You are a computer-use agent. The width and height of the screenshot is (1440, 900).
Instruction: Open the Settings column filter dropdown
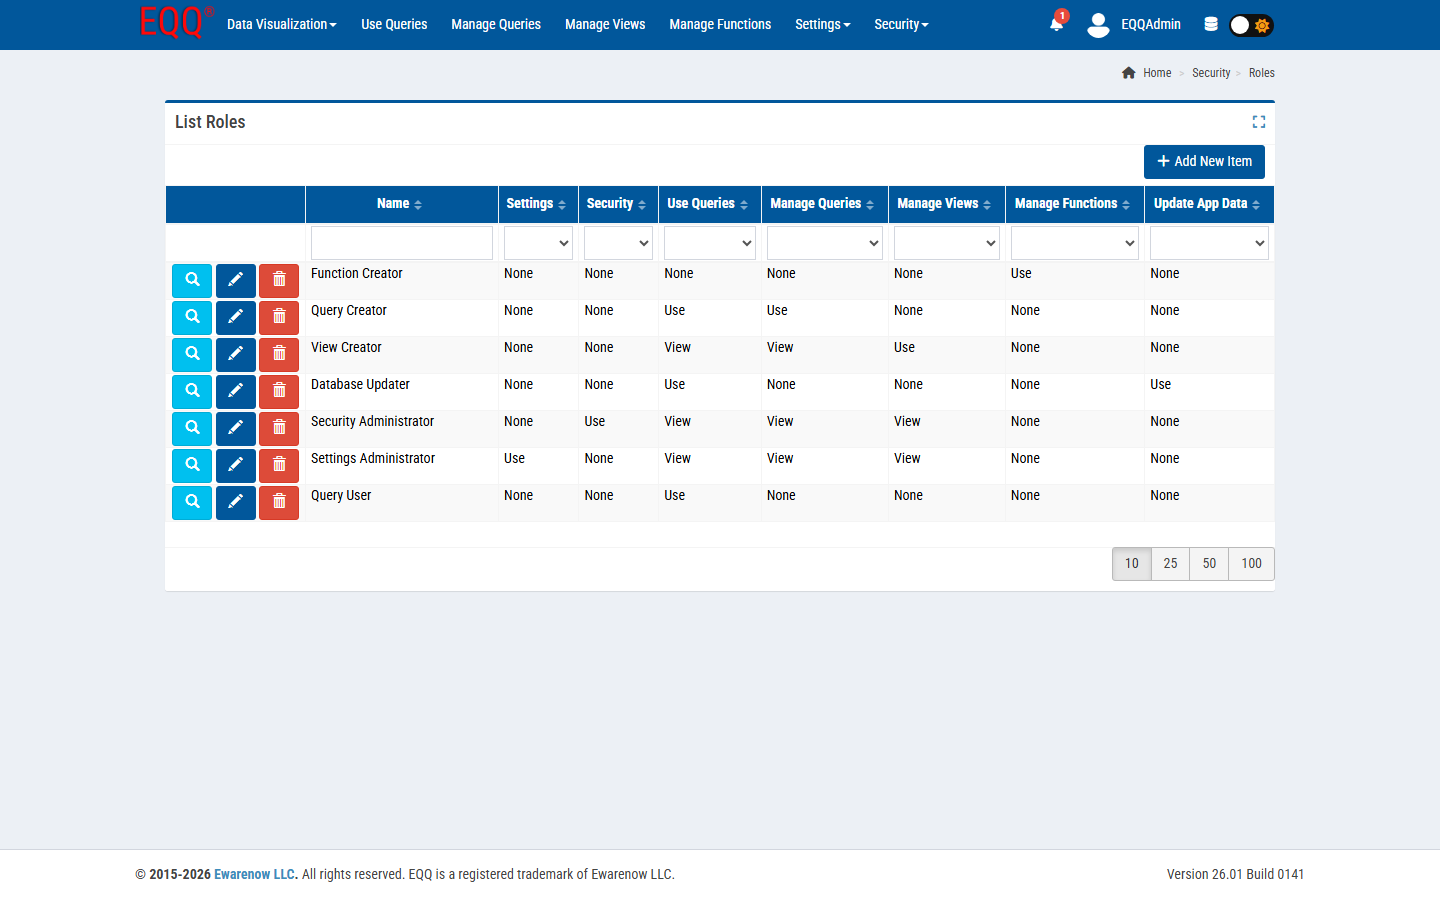pyautogui.click(x=538, y=243)
